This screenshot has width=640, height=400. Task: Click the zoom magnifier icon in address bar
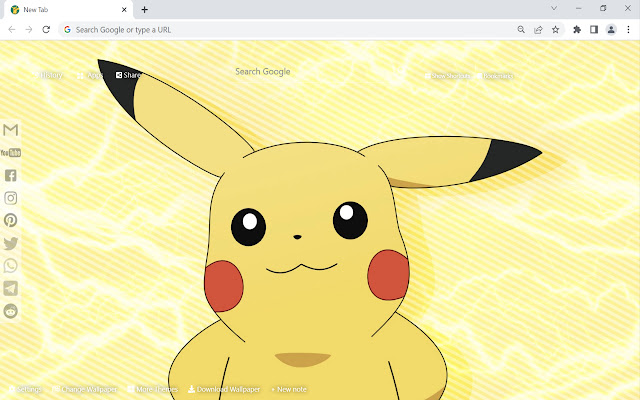pyautogui.click(x=521, y=29)
